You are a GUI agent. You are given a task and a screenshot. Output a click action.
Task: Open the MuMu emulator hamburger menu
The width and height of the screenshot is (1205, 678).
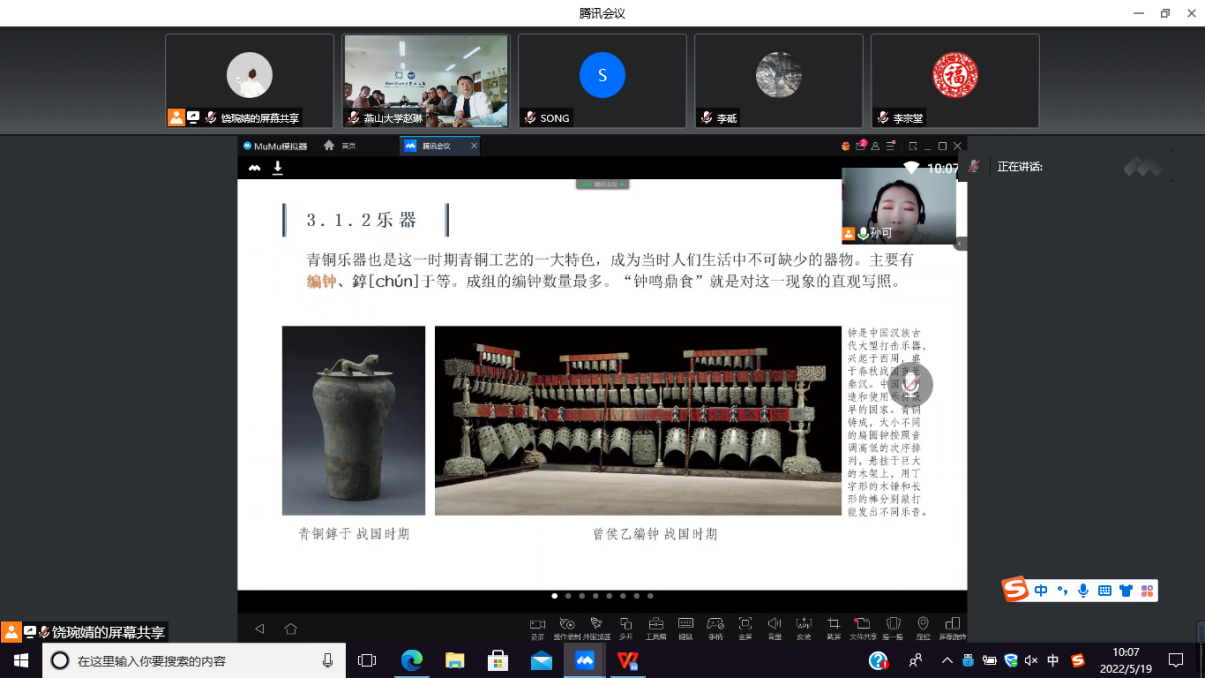pyautogui.click(x=890, y=146)
